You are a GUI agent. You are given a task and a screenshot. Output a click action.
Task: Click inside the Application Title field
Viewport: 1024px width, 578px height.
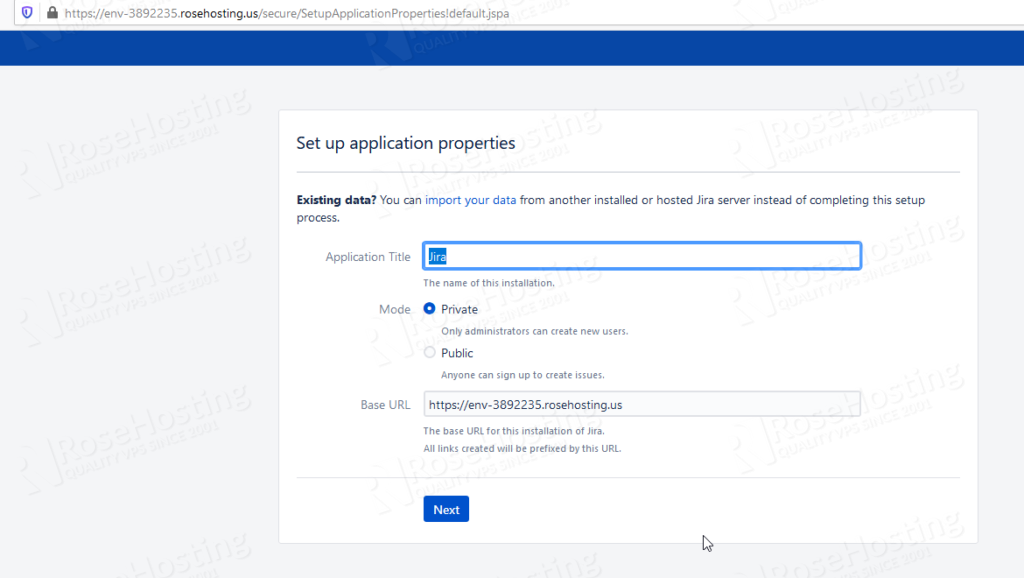pyautogui.click(x=640, y=255)
